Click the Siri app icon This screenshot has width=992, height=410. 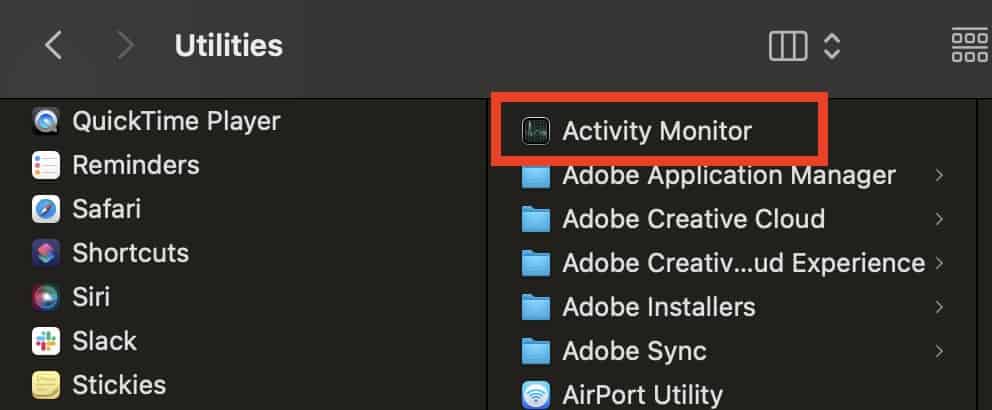(46, 297)
